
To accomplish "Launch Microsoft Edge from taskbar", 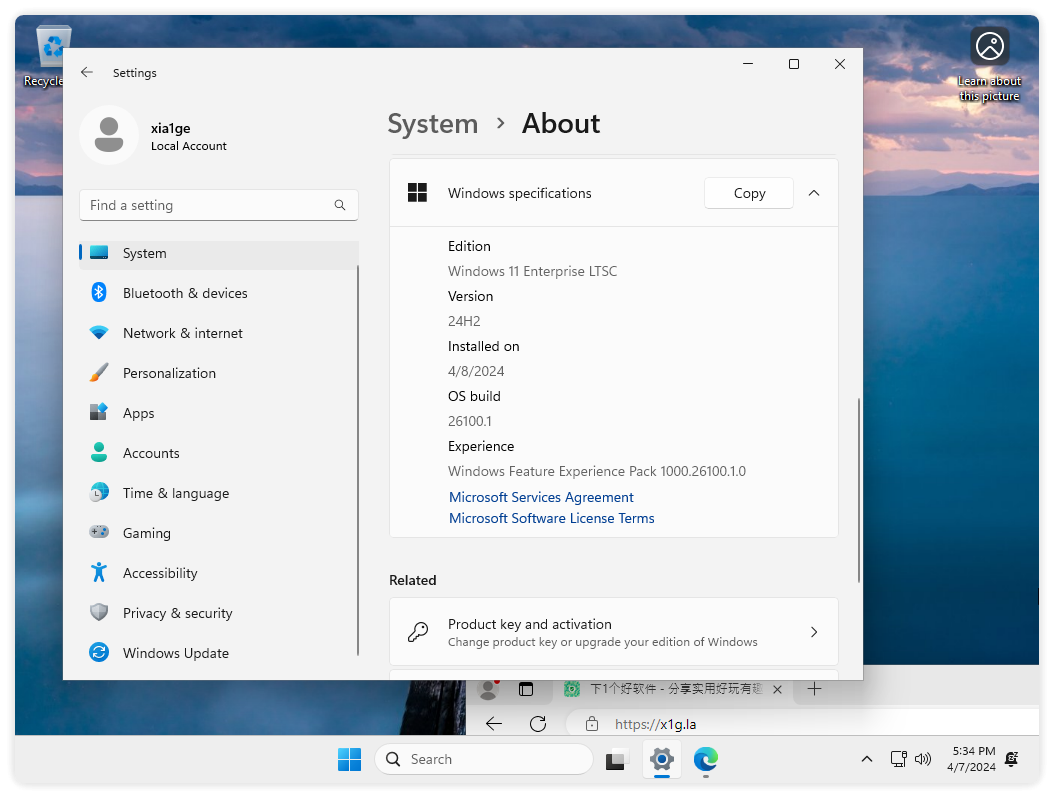I will (x=706, y=759).
